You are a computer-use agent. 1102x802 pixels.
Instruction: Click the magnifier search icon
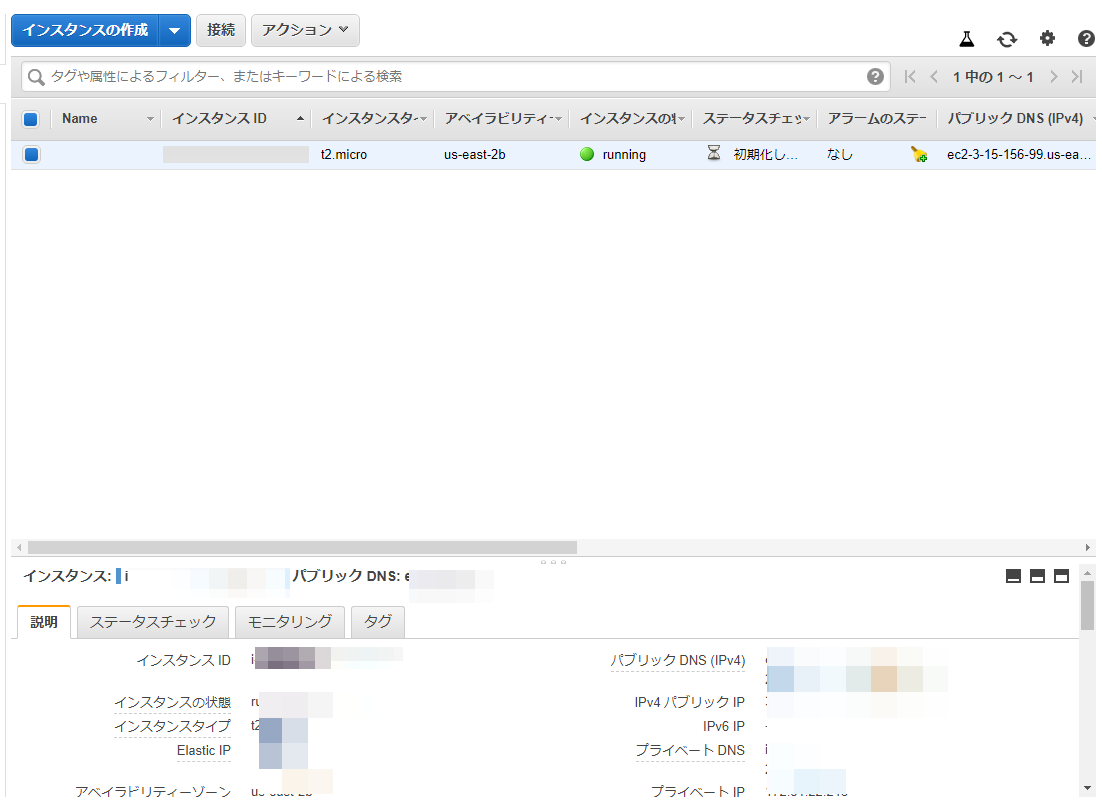click(36, 77)
